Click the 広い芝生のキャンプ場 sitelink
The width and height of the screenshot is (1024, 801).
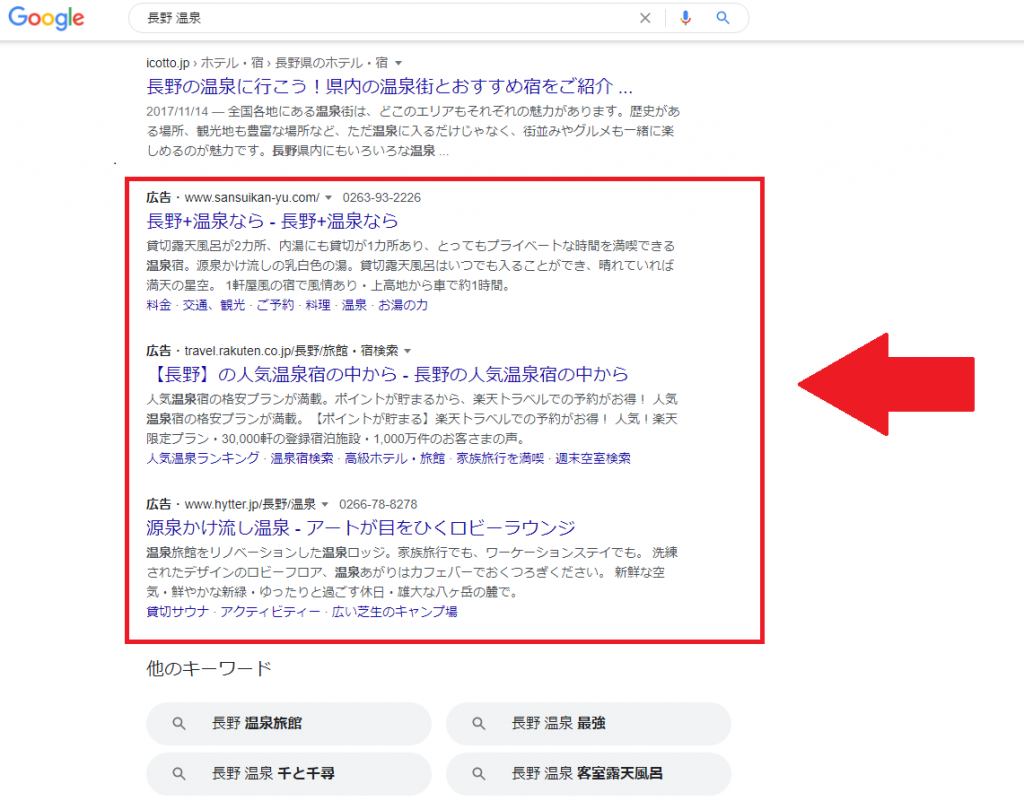[394, 612]
